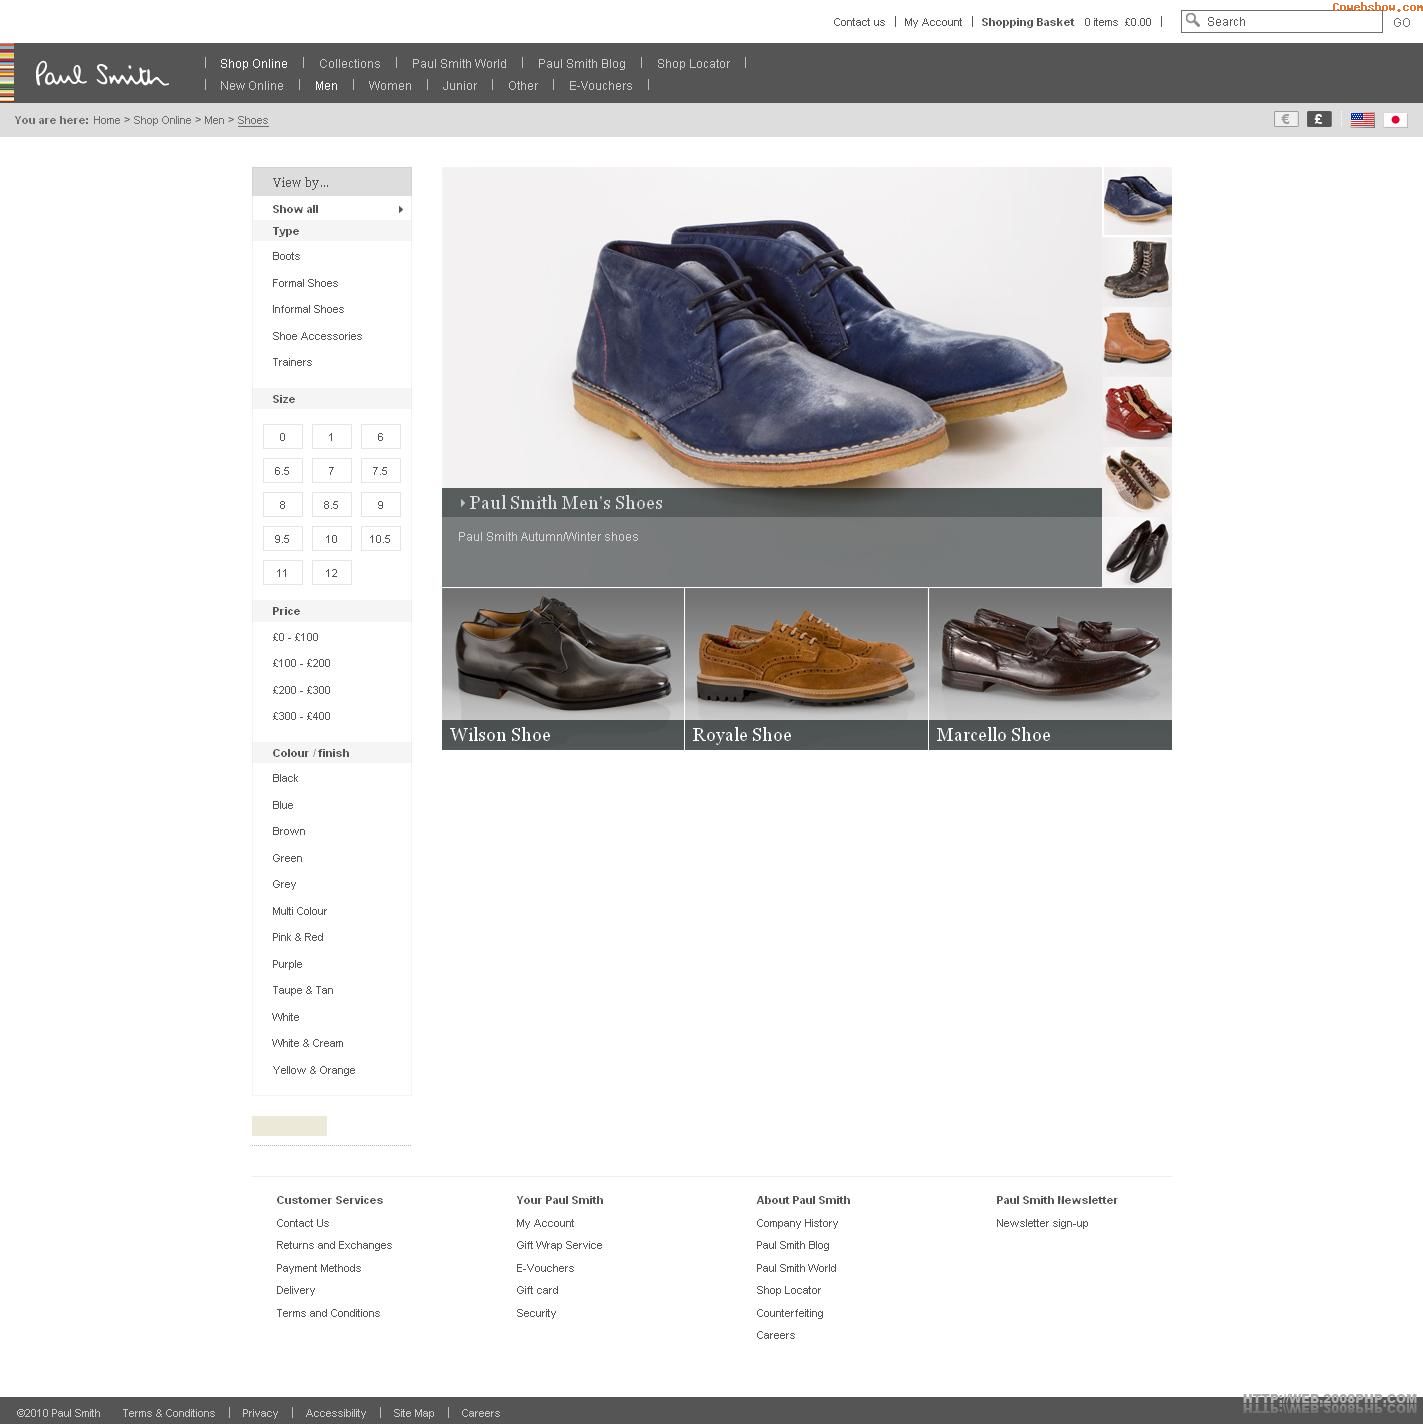Viewport: 1423px width, 1424px height.
Task: Filter by price £100 - £200
Action: pyautogui.click(x=301, y=663)
